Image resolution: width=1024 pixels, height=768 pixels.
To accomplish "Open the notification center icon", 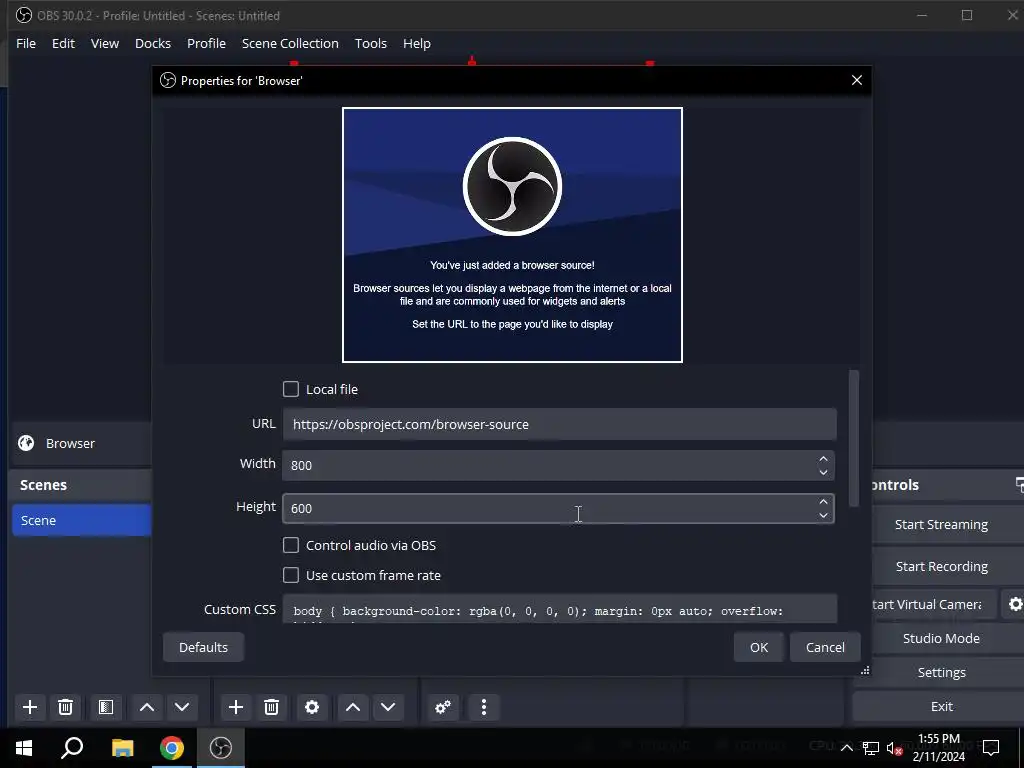I will click(x=991, y=747).
